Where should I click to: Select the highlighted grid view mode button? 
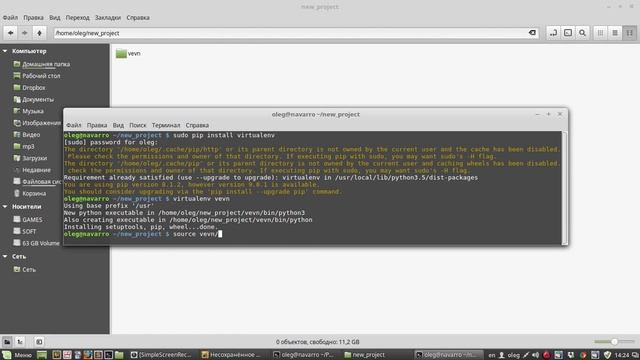[630, 33]
